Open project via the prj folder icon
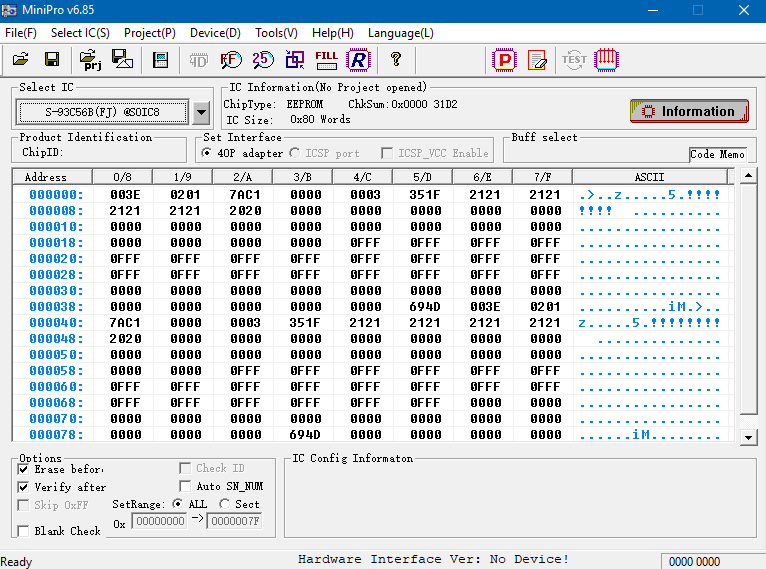Screen dimensions: 766x569 pyautogui.click(x=92, y=60)
